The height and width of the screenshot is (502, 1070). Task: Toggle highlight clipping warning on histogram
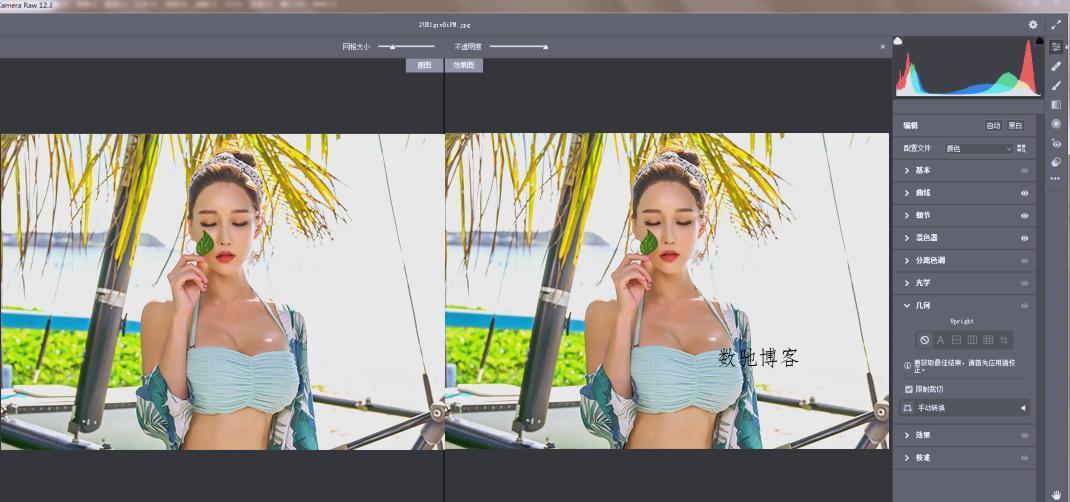pyautogui.click(x=1039, y=41)
